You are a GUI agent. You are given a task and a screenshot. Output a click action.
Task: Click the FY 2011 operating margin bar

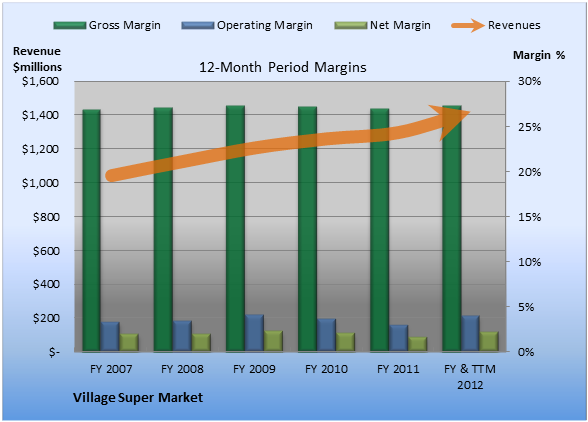[399, 338]
